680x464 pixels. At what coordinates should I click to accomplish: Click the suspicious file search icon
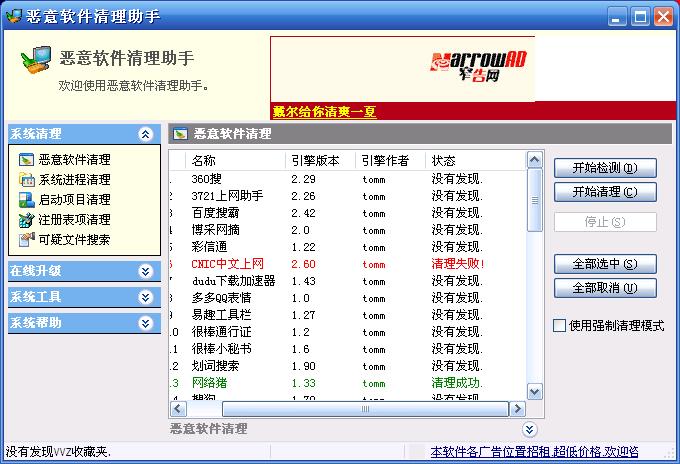coord(26,239)
